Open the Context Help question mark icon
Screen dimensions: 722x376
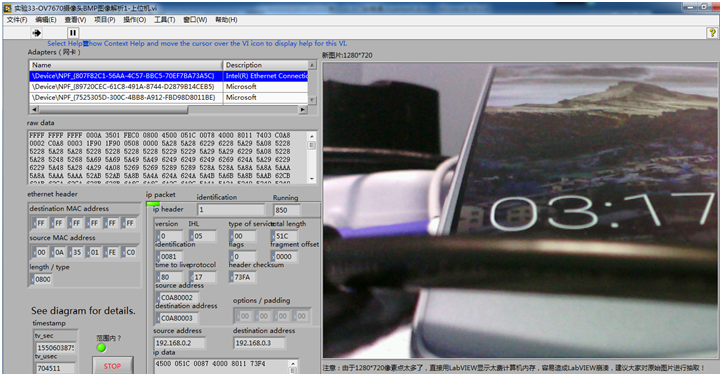tap(712, 33)
